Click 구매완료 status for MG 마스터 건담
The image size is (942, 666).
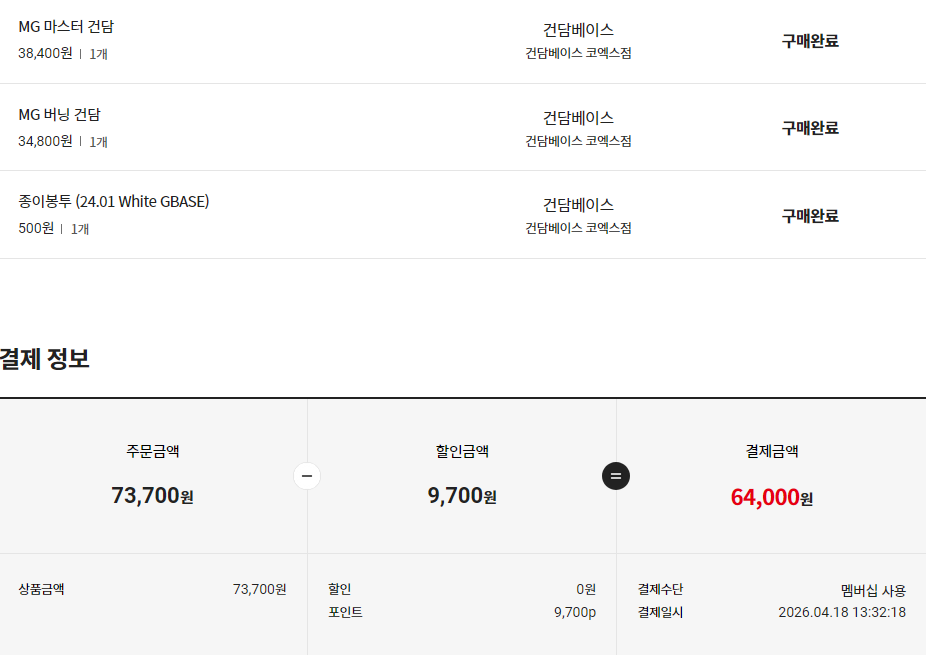click(x=810, y=41)
